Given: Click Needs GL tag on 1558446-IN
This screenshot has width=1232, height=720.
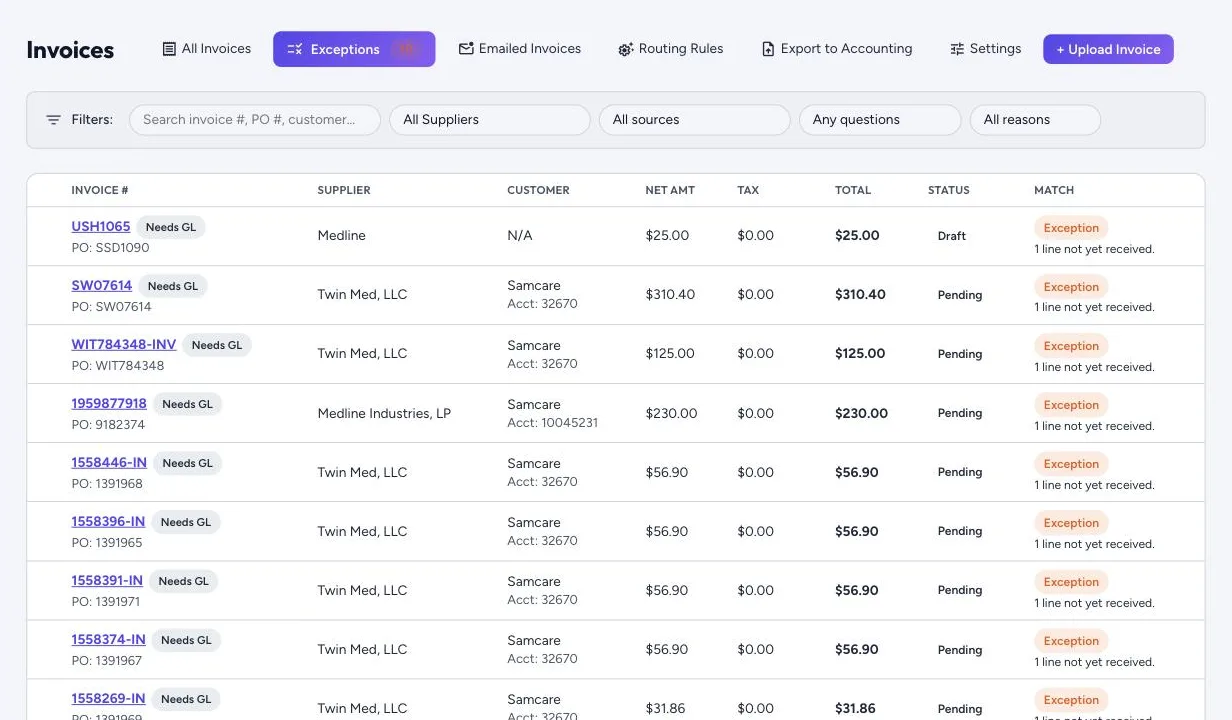Looking at the screenshot, I should [187, 463].
